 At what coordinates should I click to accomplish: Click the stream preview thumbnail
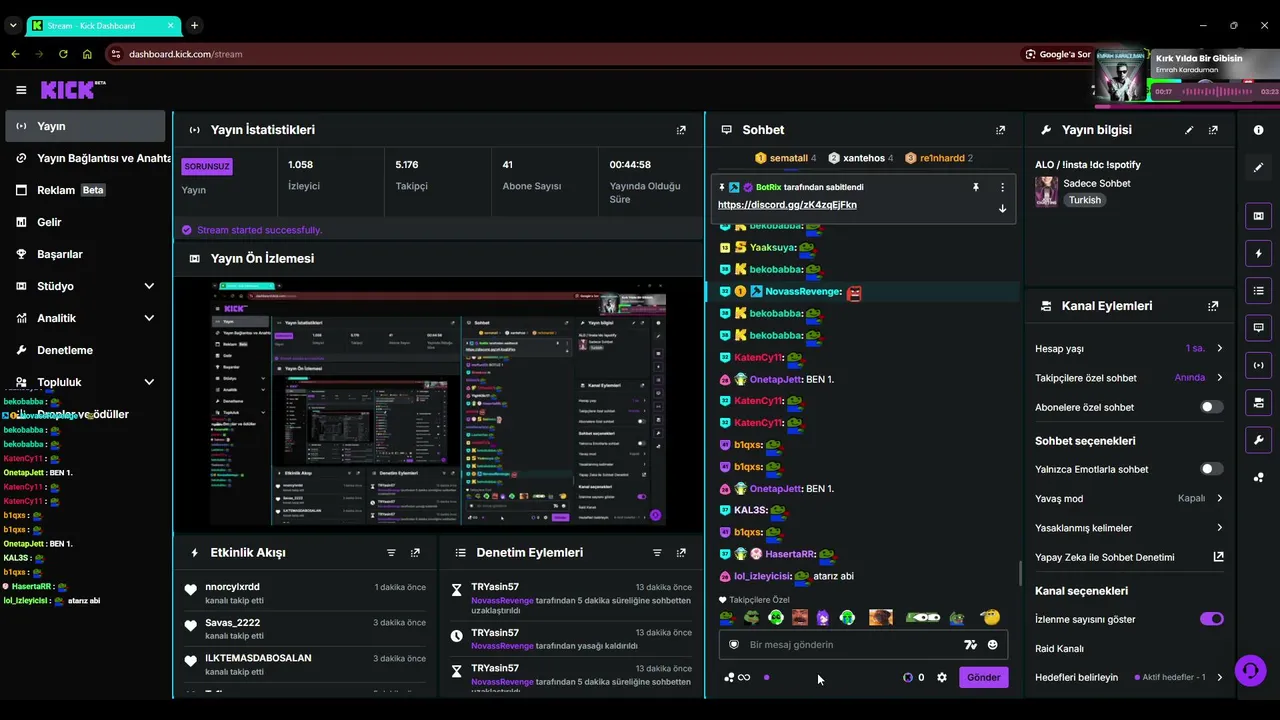pos(438,403)
